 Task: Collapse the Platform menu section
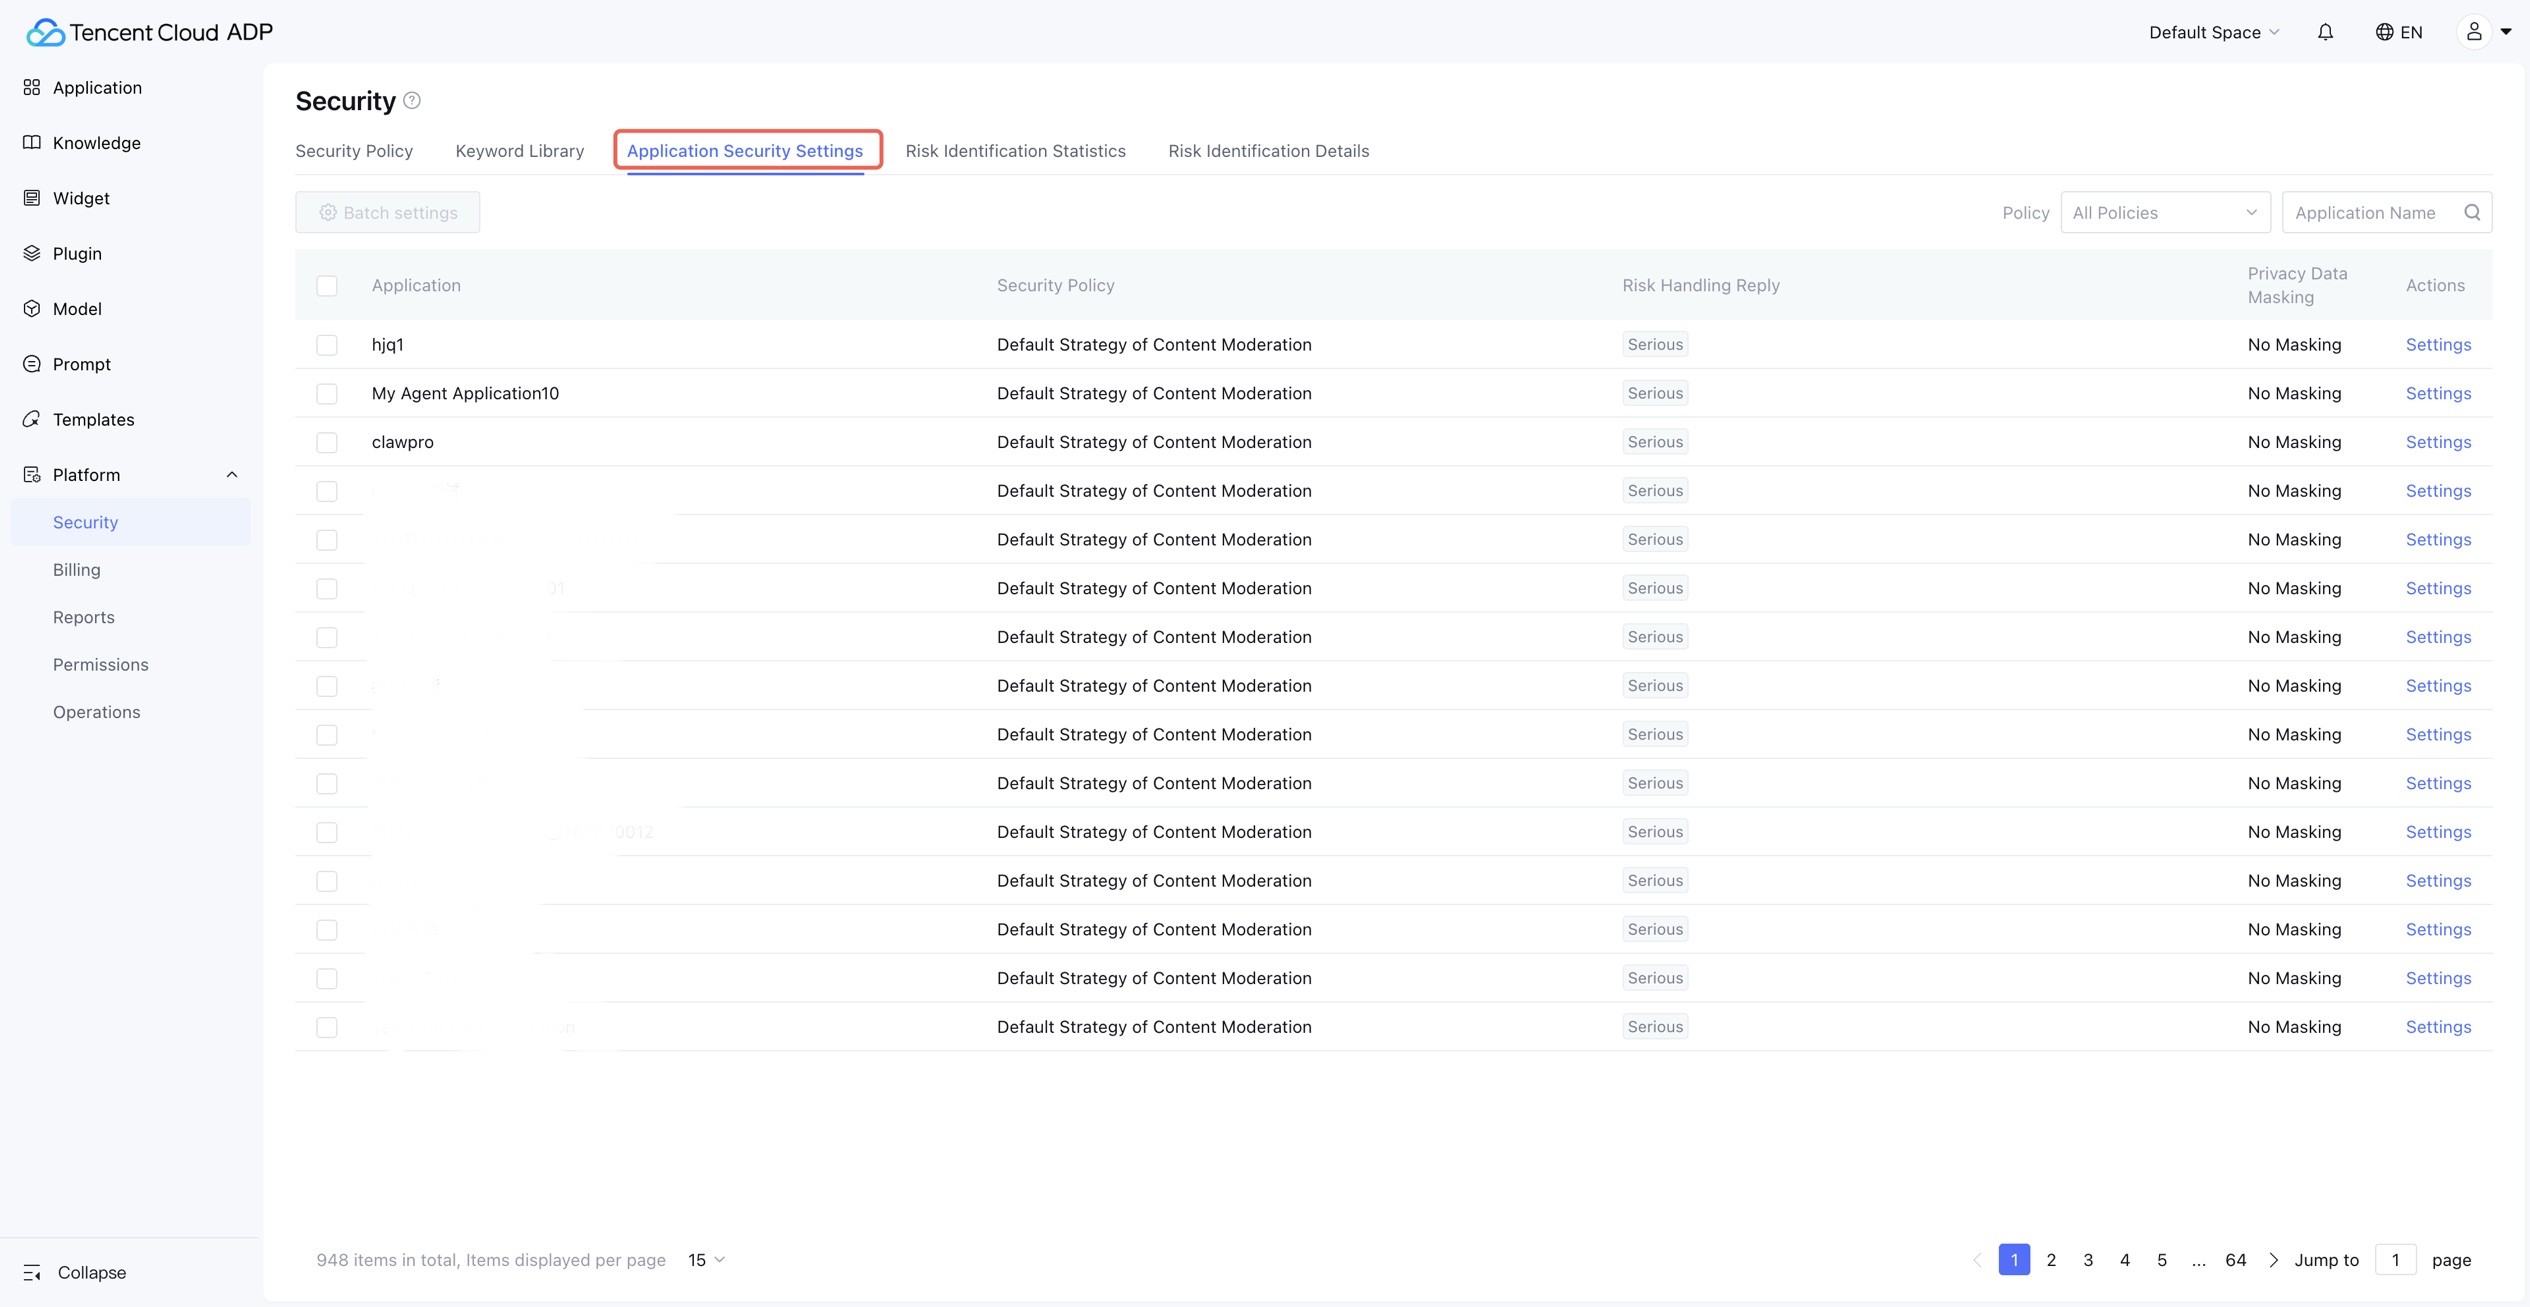click(231, 475)
